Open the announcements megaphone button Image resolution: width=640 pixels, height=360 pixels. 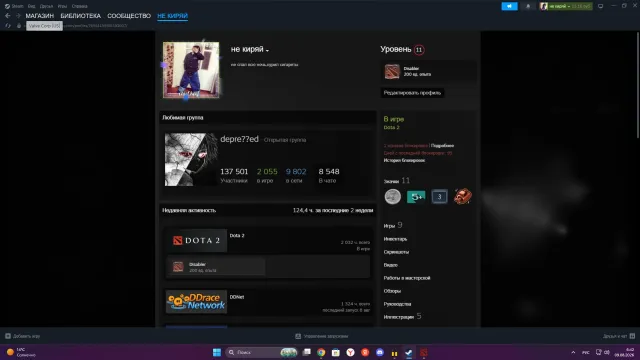(509, 6)
